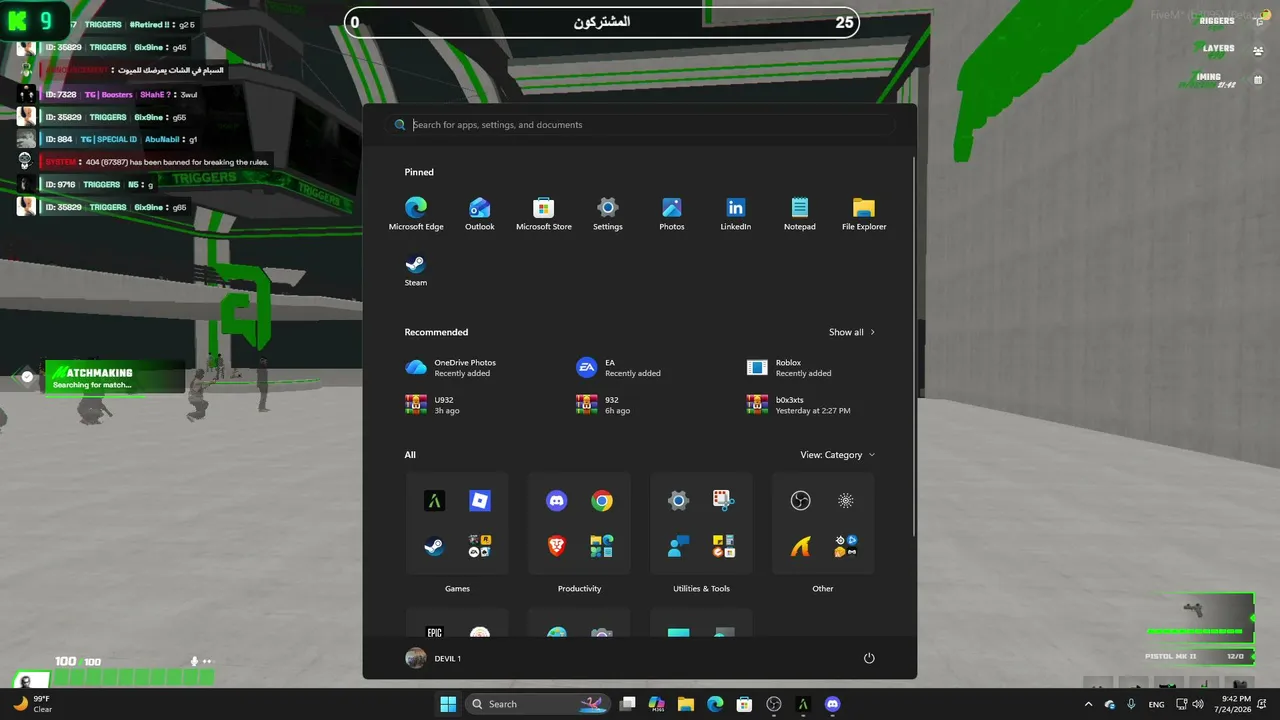Open the OneDrive icon in system tray
The height and width of the screenshot is (720, 1280).
(1110, 704)
